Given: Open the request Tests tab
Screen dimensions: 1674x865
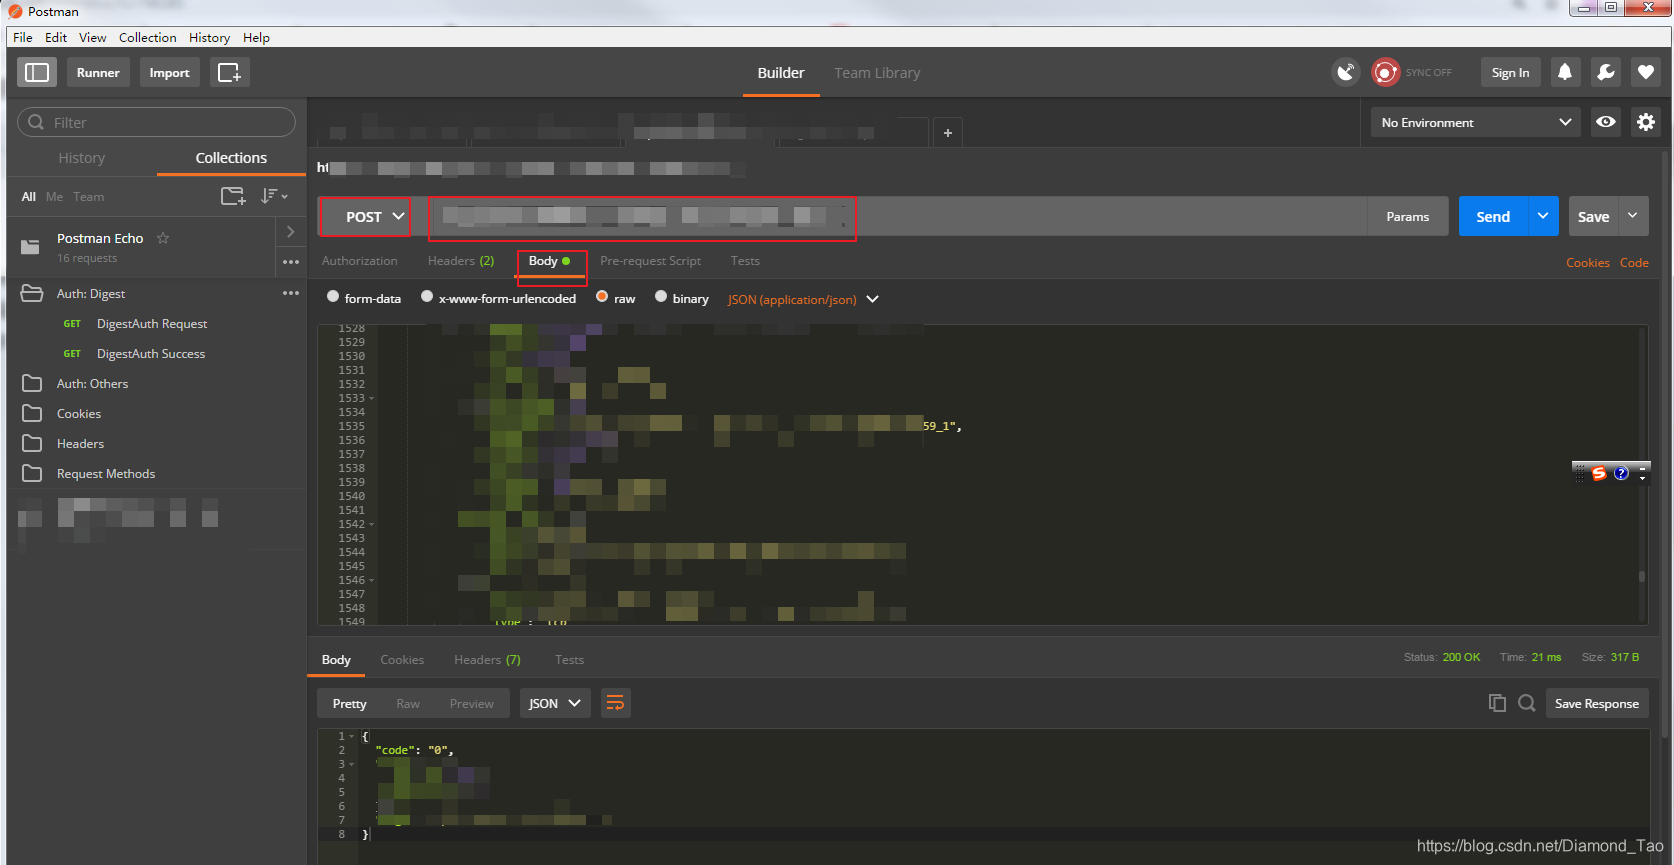Looking at the screenshot, I should coord(745,261).
